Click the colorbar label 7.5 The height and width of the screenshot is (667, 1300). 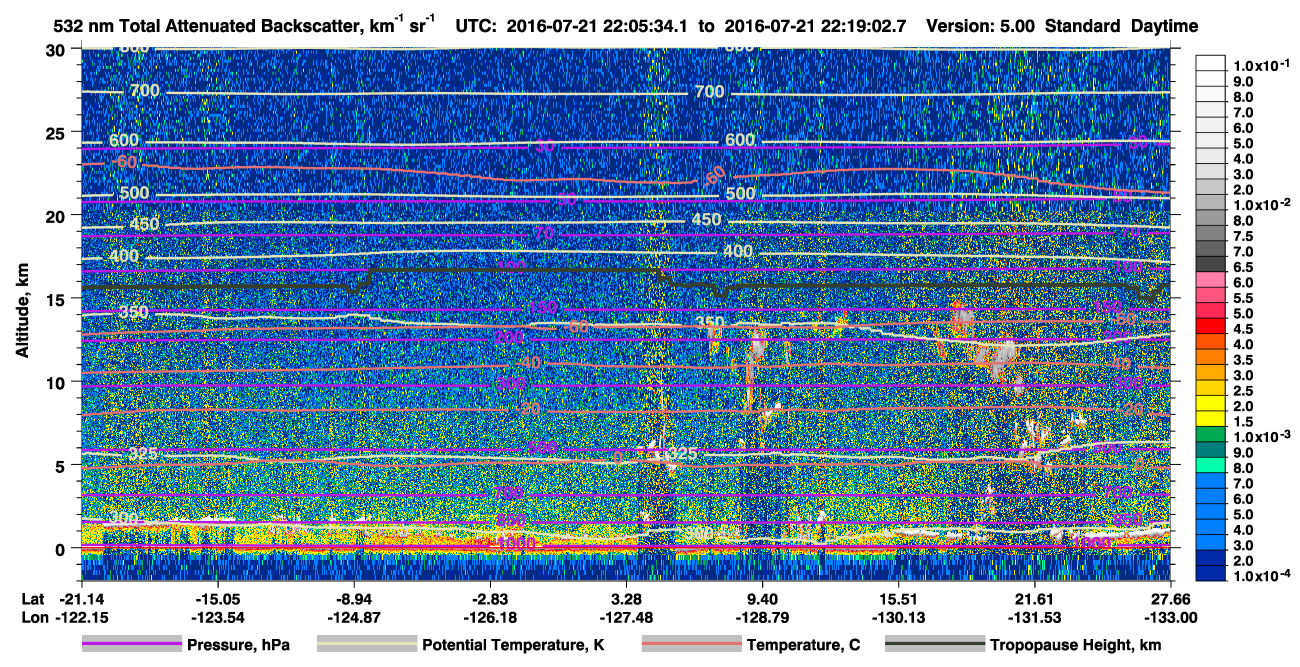[x=1244, y=236]
